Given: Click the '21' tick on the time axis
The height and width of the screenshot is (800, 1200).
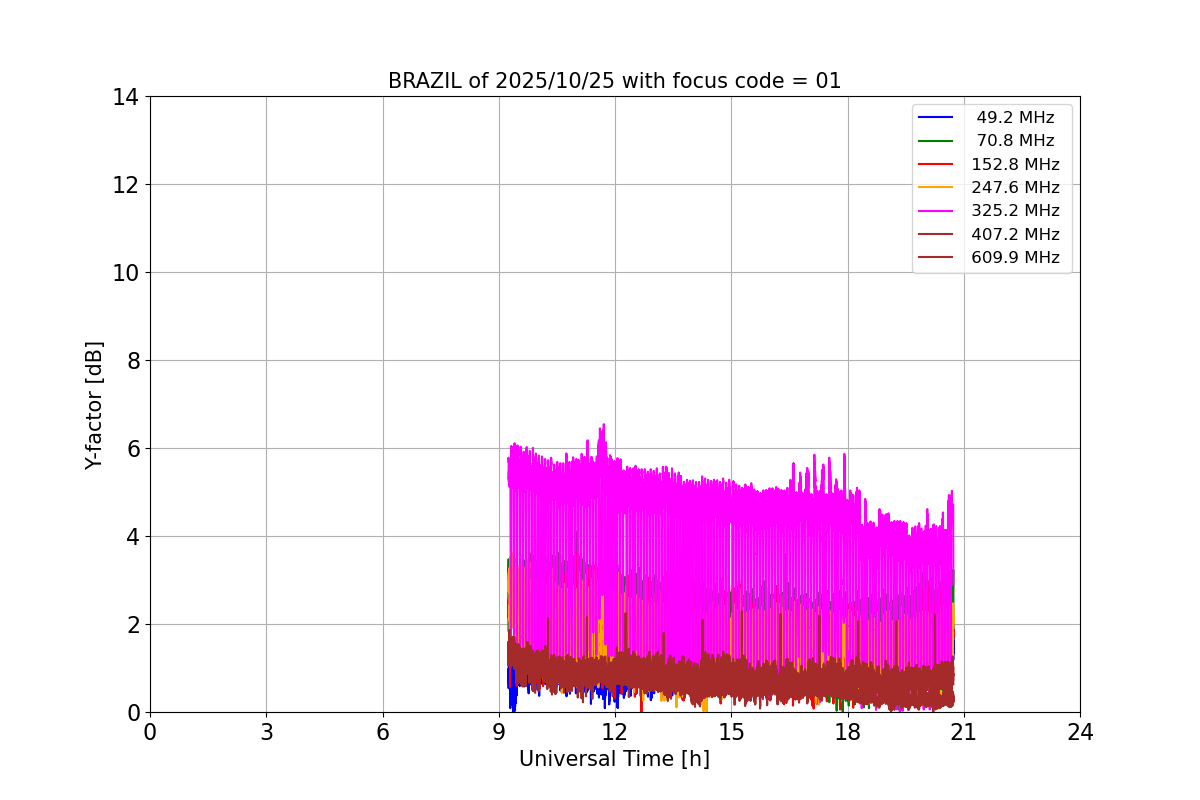Looking at the screenshot, I should click(x=964, y=732).
